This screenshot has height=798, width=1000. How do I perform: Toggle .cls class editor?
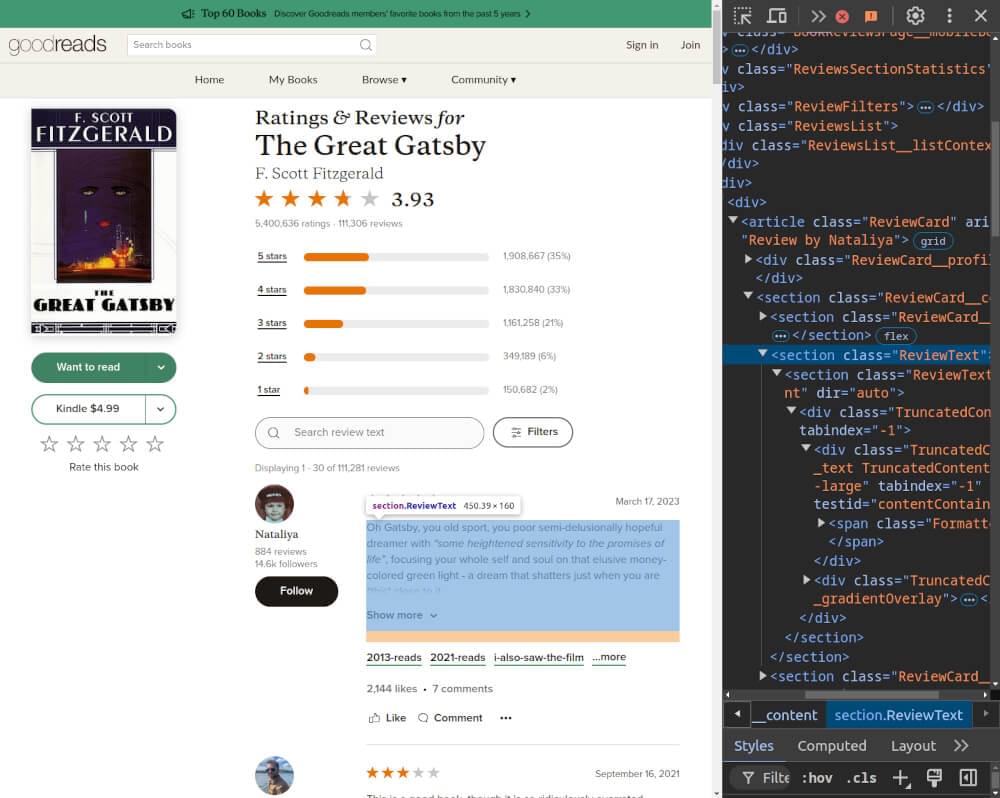(x=861, y=777)
